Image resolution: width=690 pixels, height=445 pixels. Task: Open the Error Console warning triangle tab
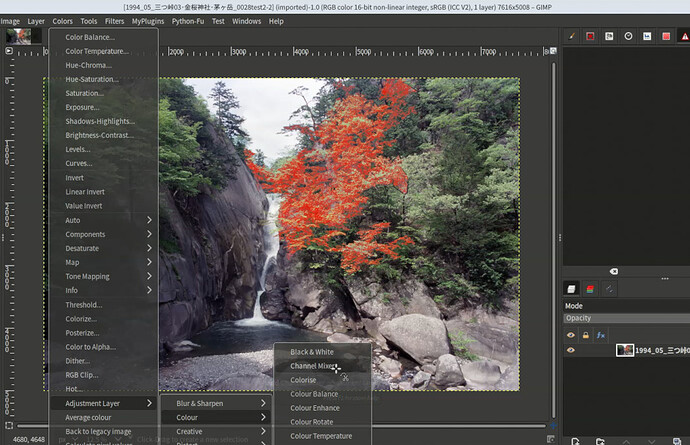tap(685, 36)
